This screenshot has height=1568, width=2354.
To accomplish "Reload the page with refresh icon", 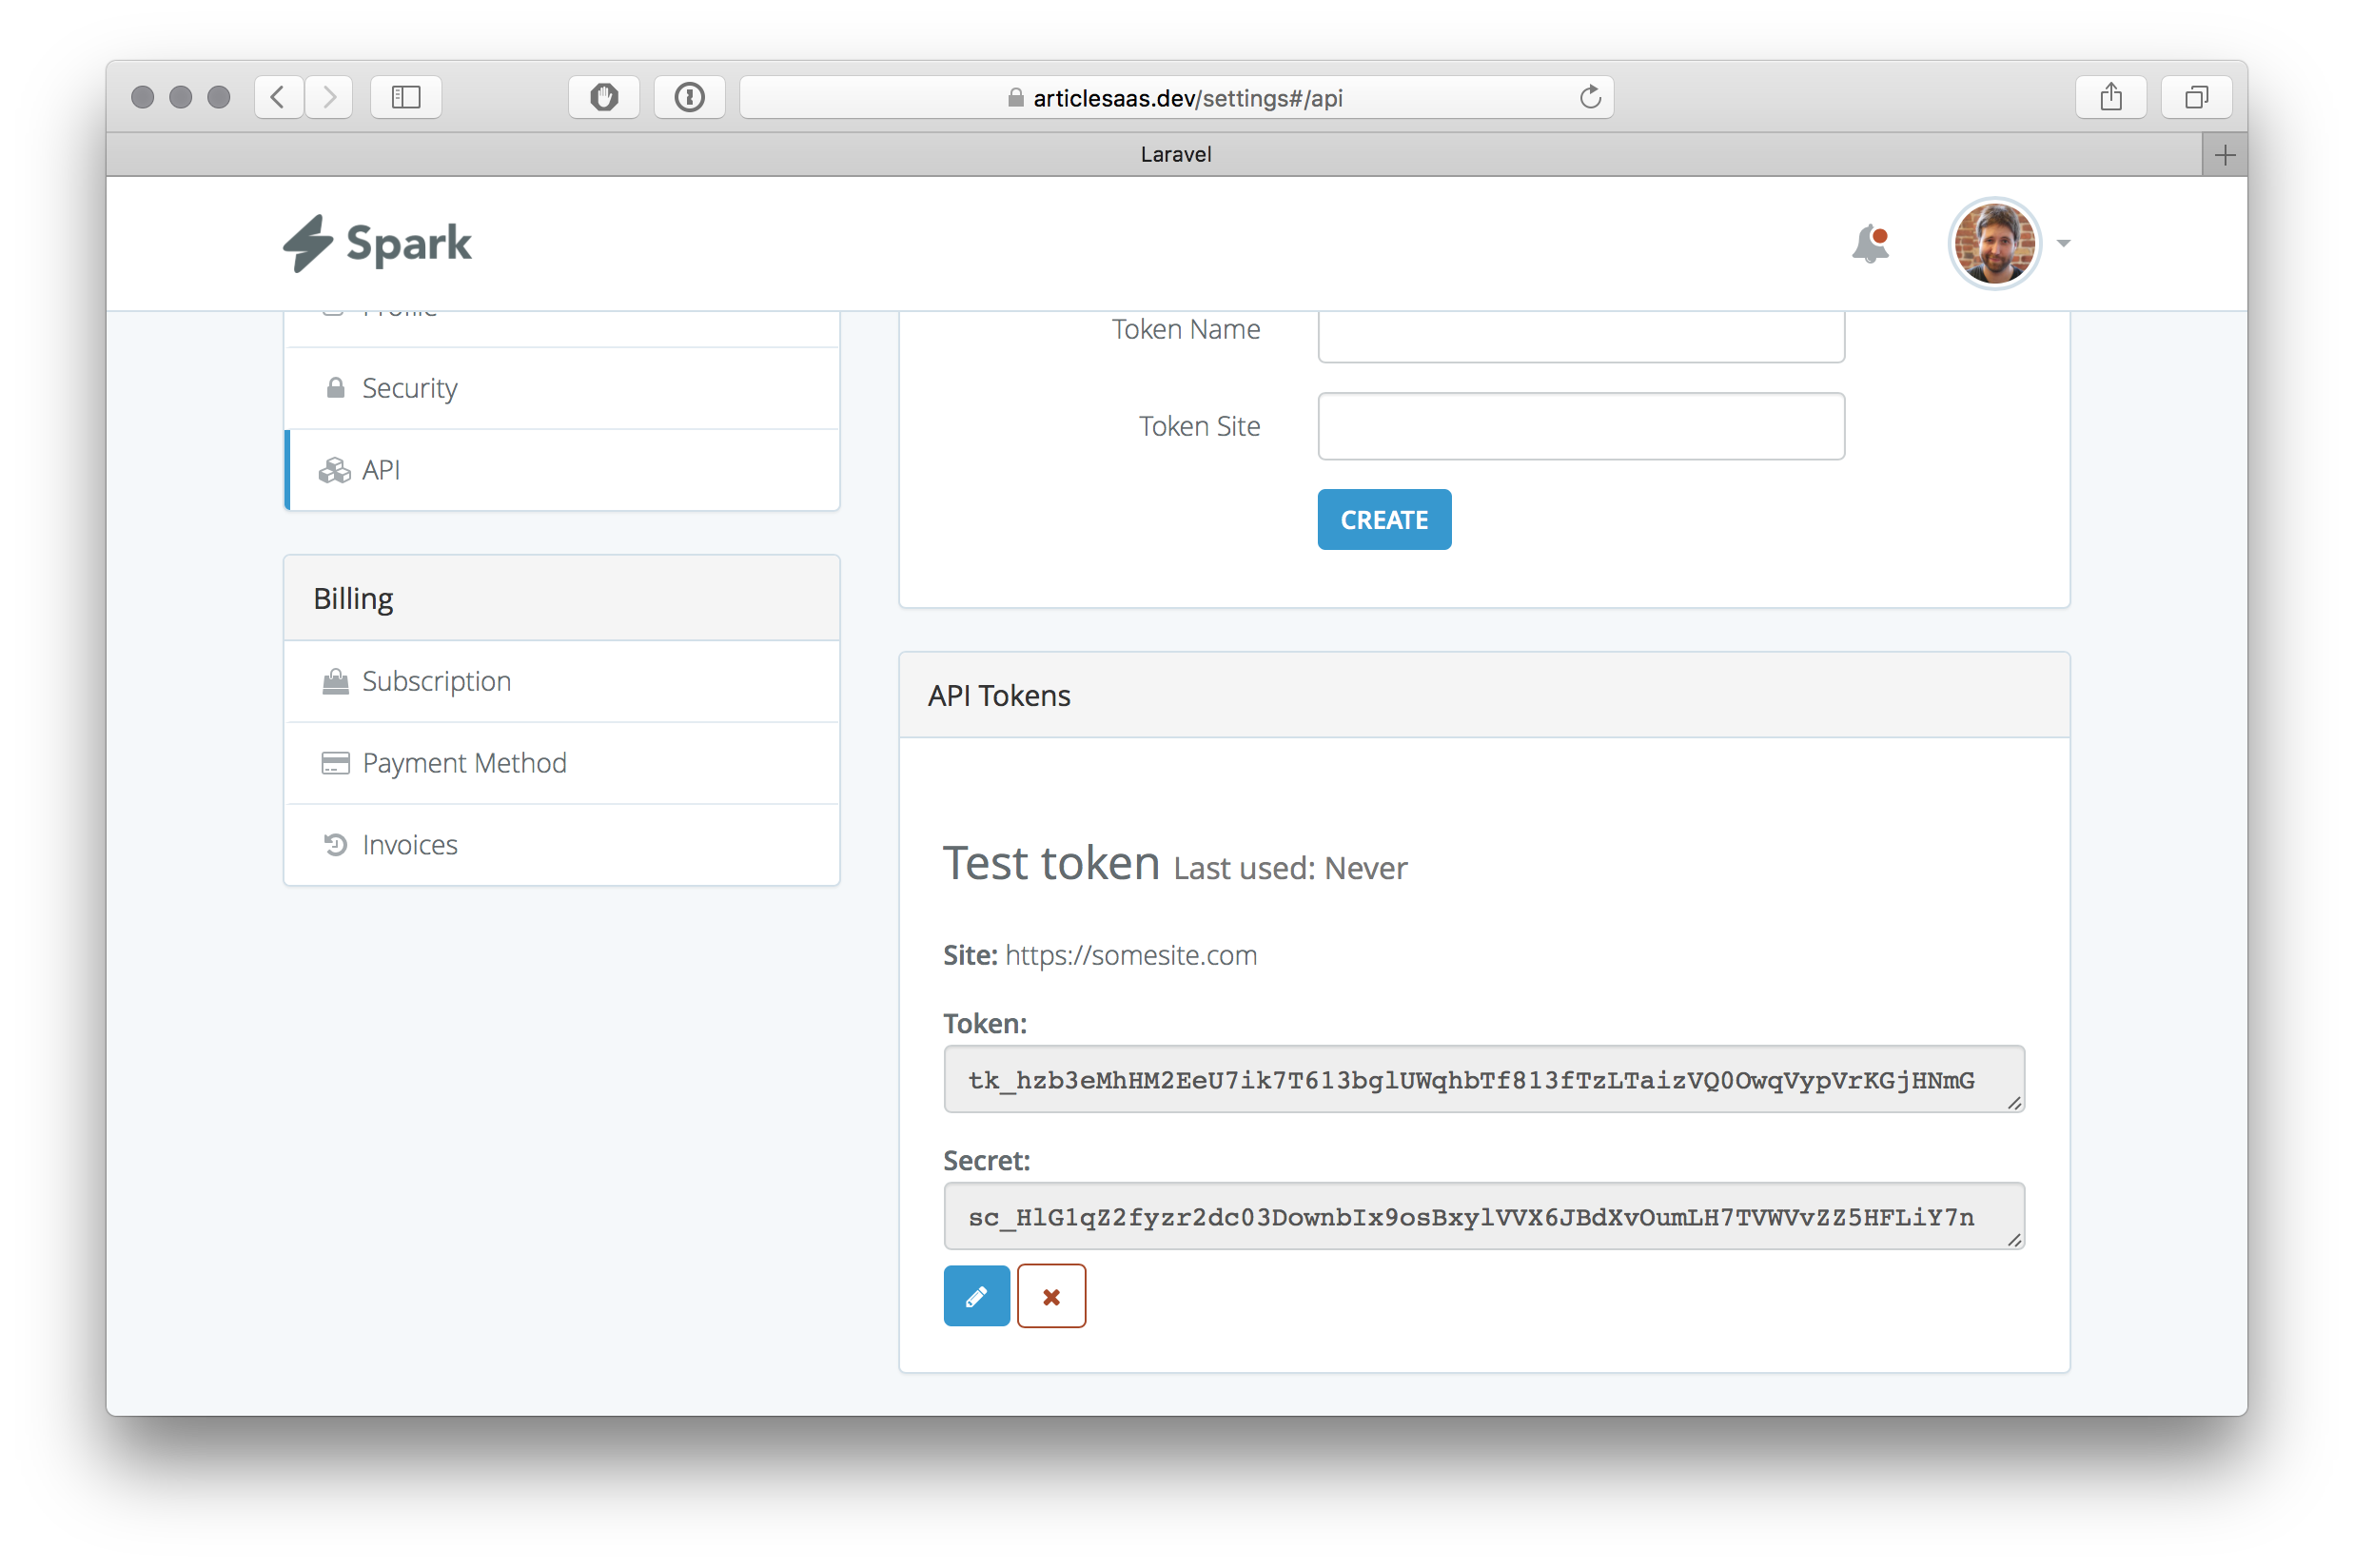I will (1590, 97).
